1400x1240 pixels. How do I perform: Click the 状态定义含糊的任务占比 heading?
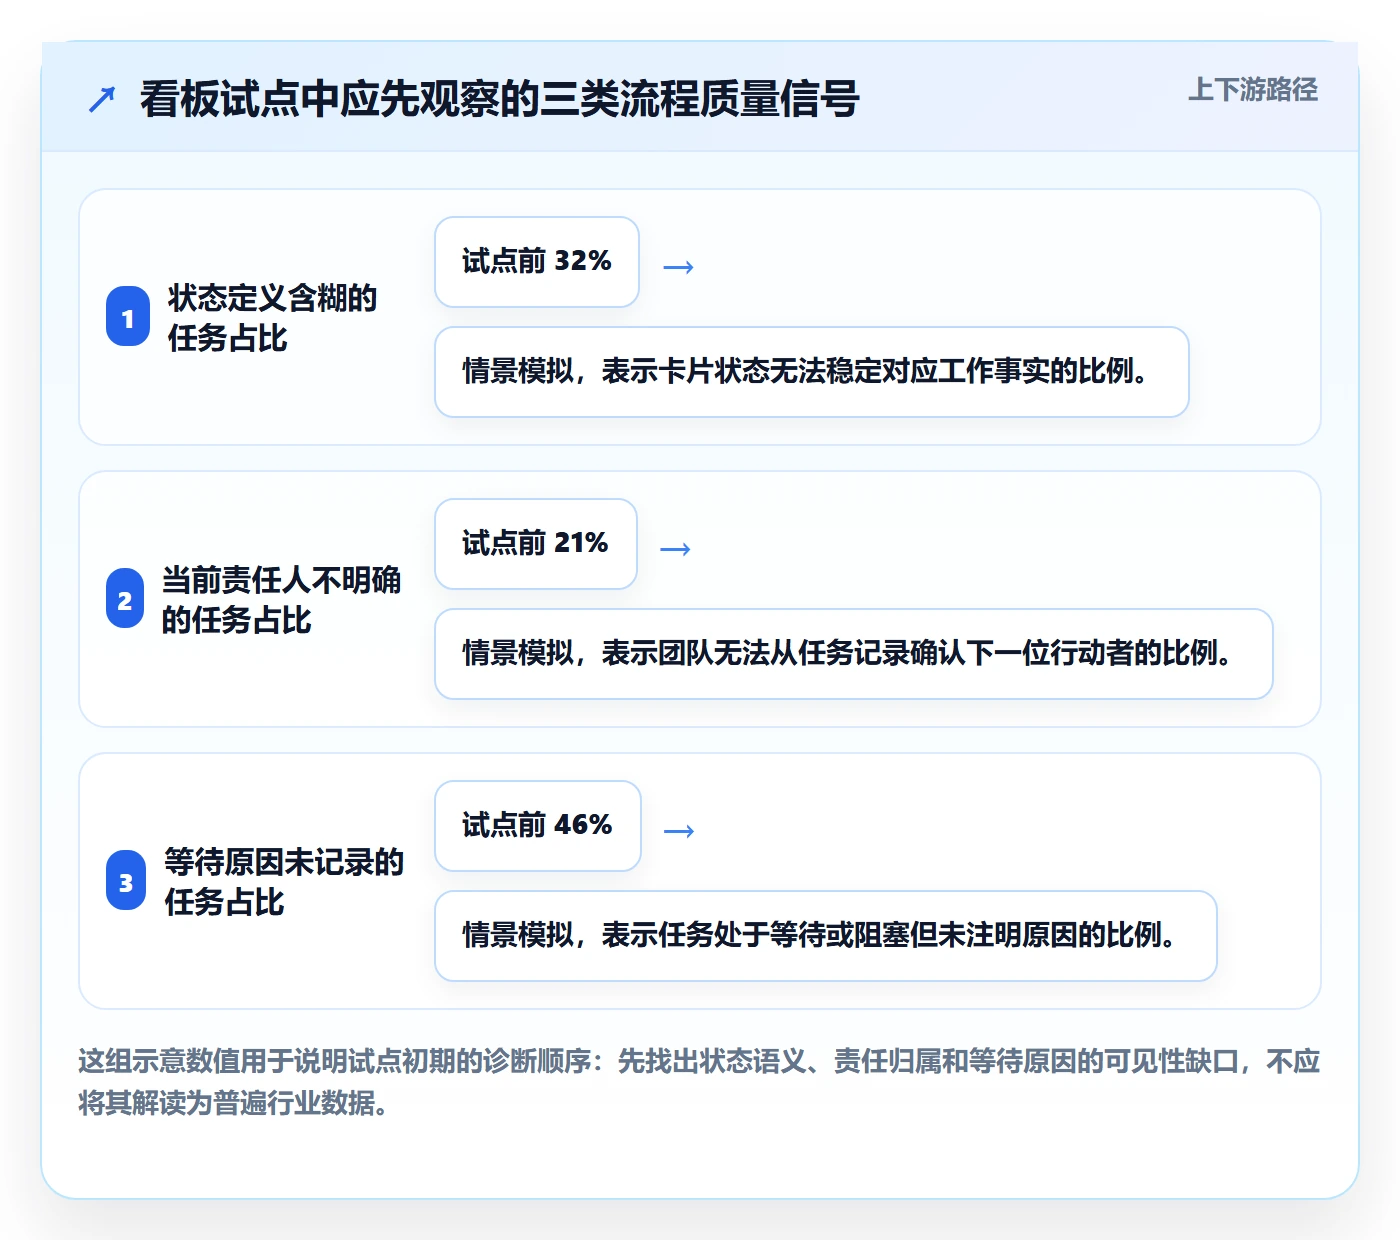click(x=272, y=318)
